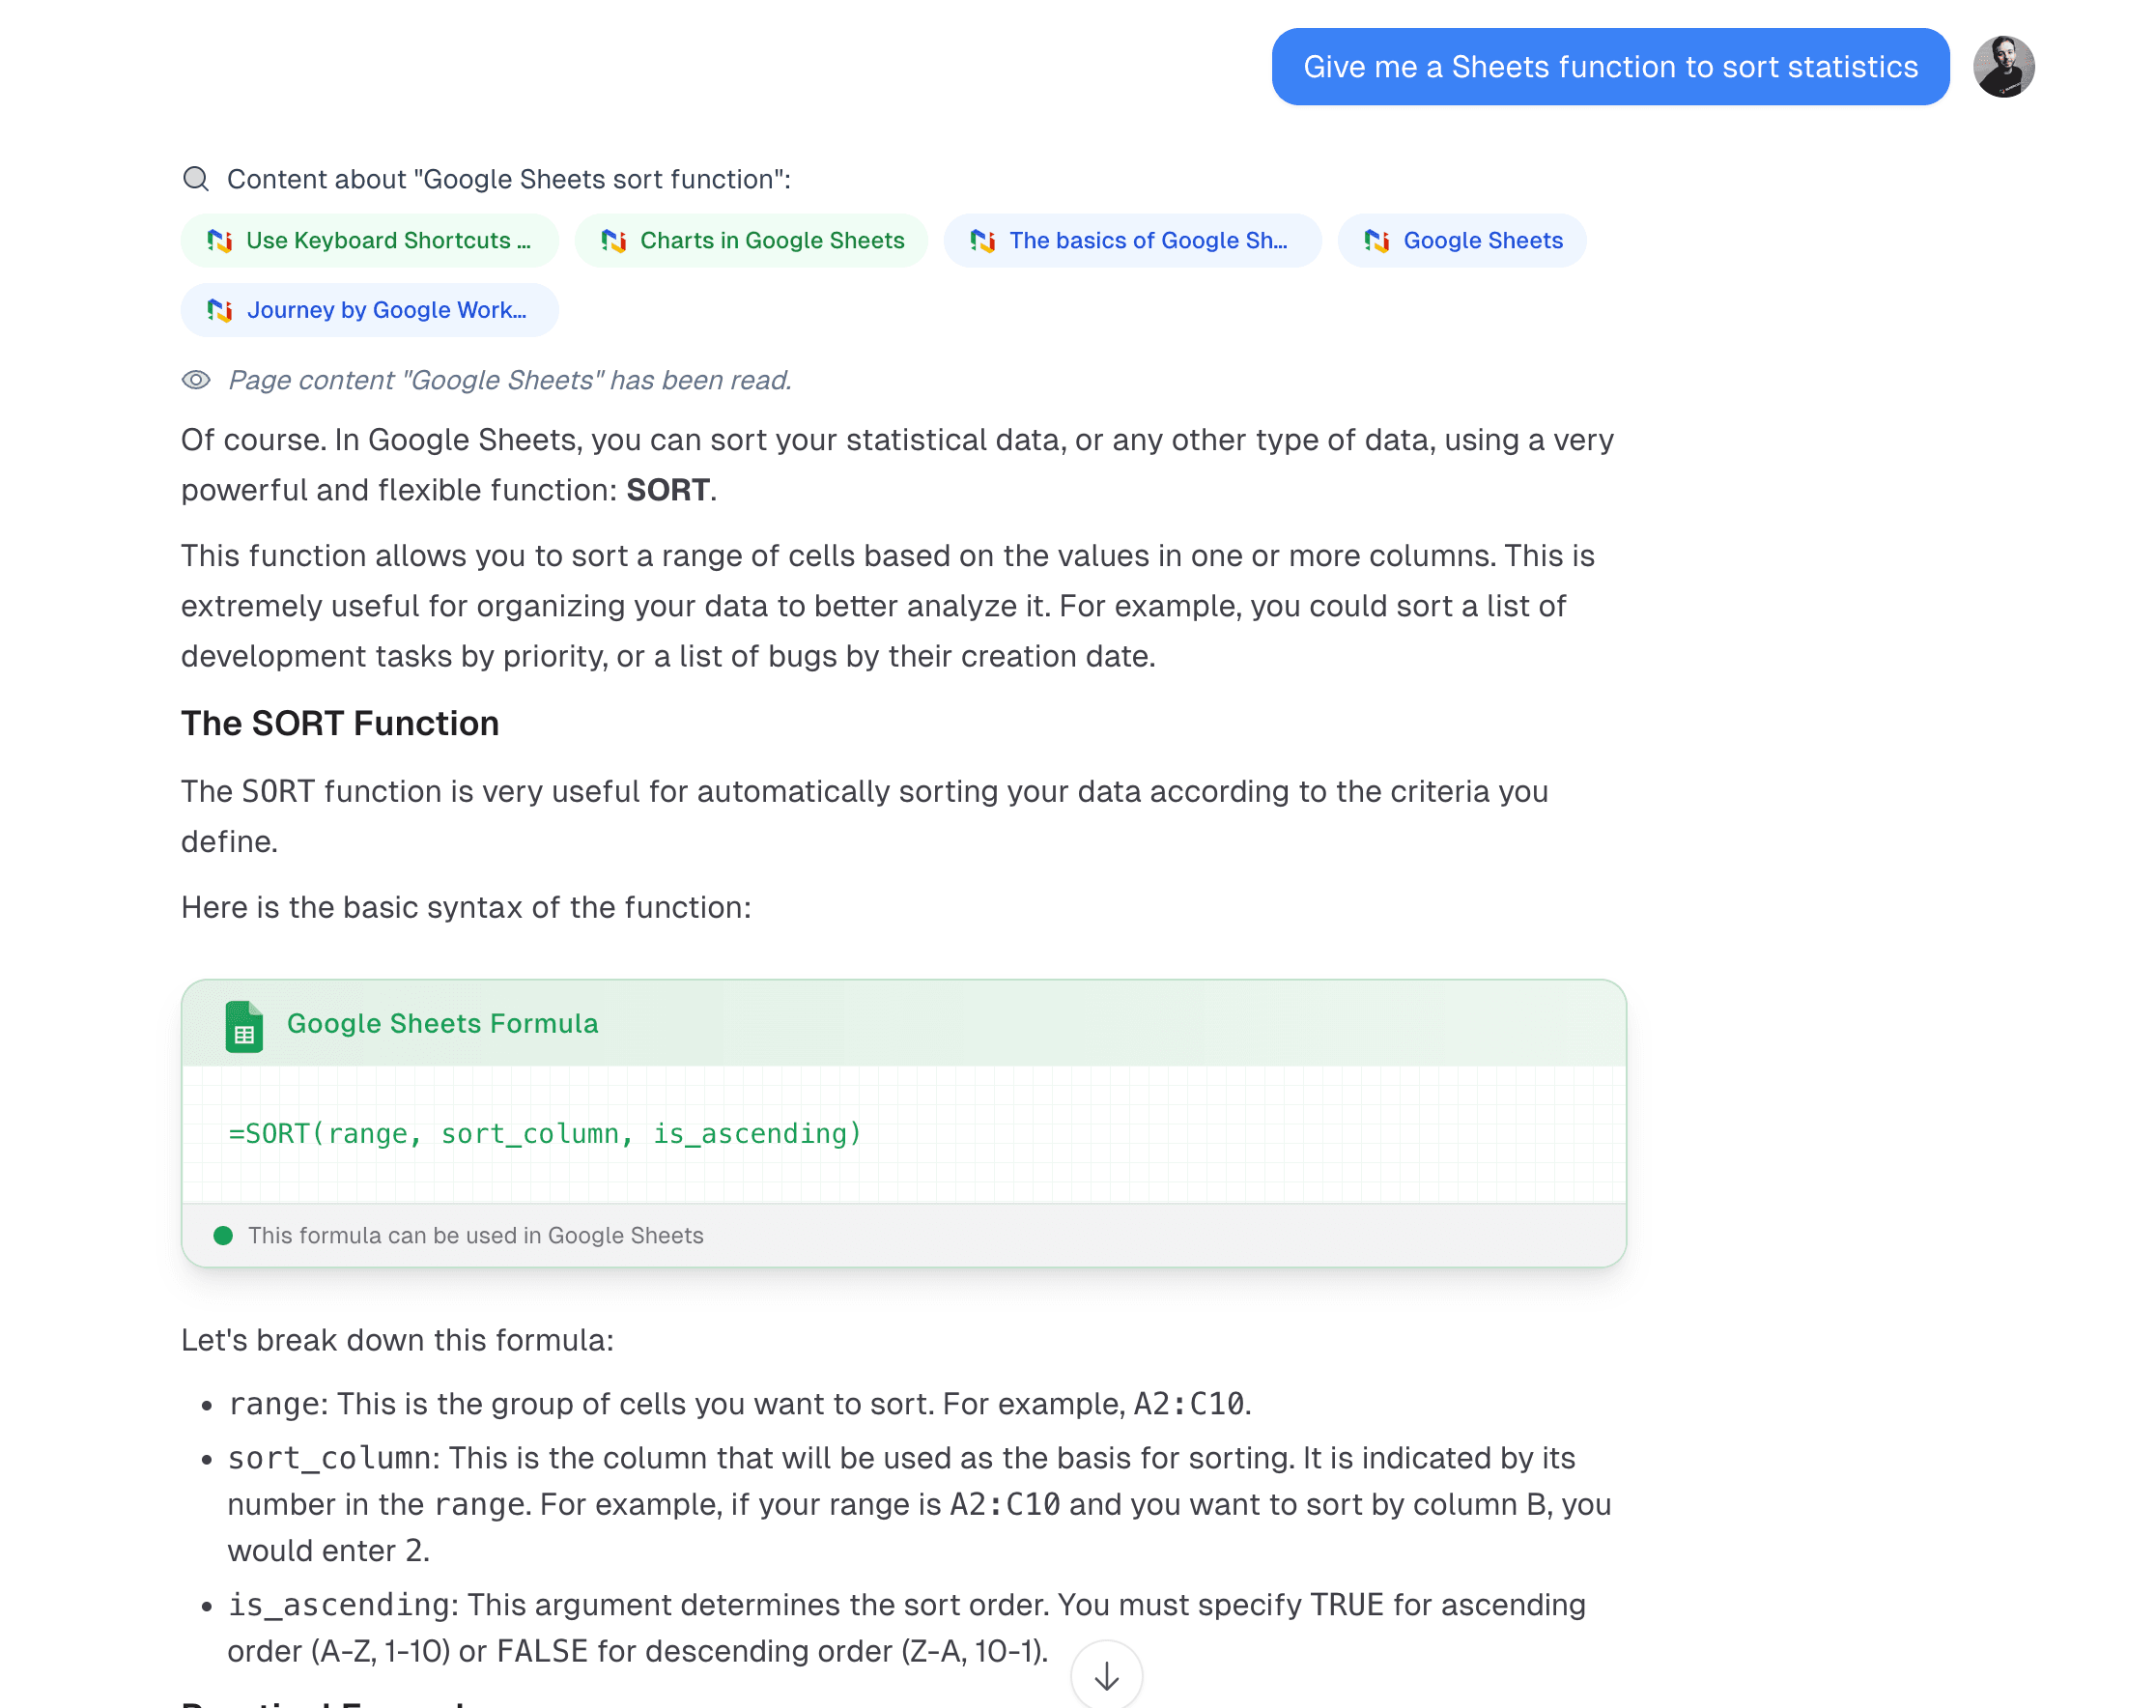Click the Sheets logo on the Journey by Google Workspace chip

222,310
